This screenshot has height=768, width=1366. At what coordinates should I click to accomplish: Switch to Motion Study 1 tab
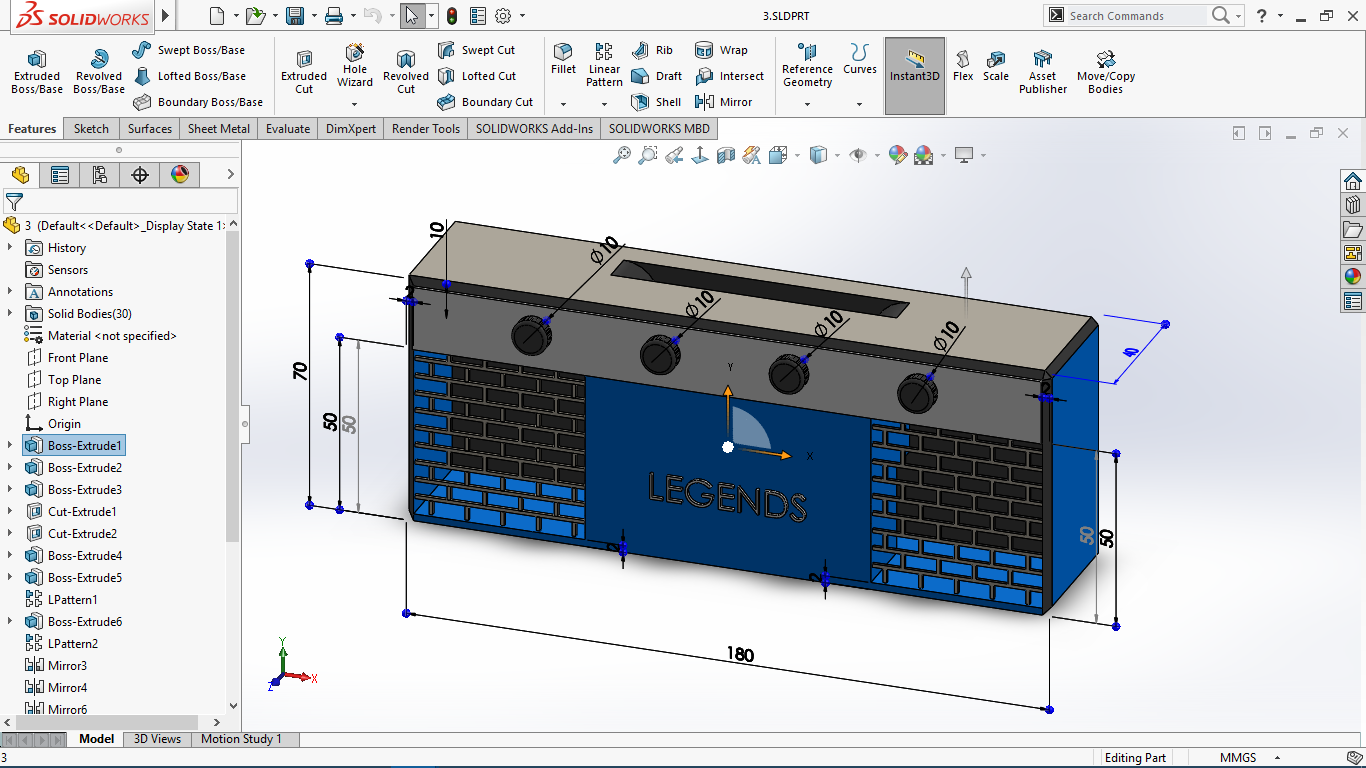pos(241,739)
